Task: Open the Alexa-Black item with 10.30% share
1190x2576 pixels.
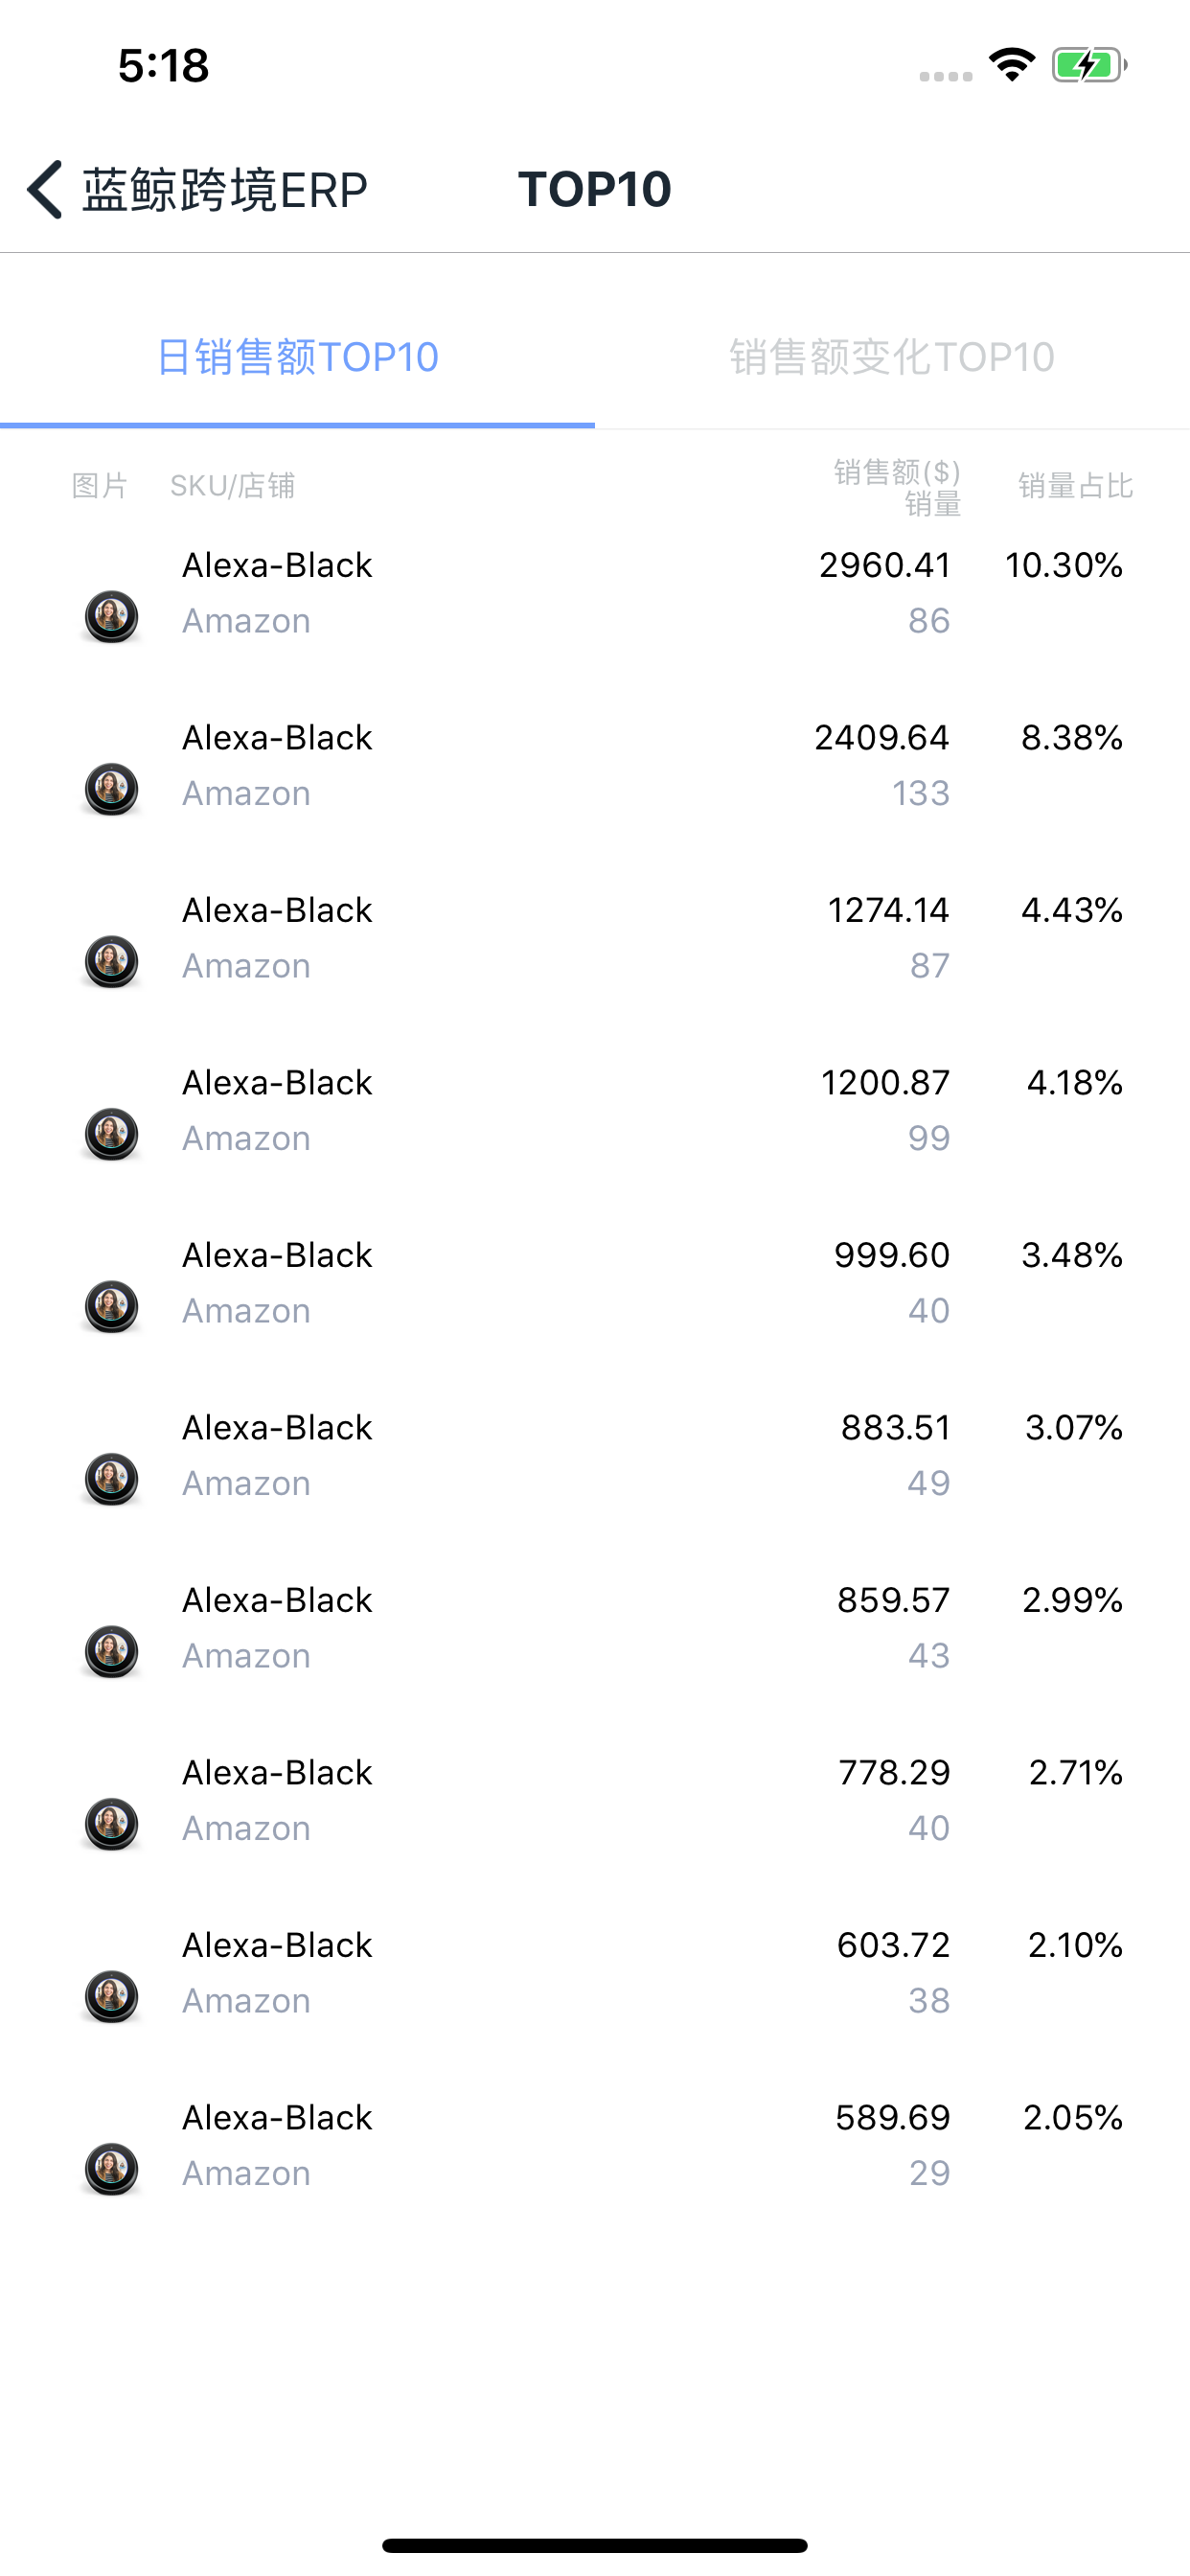Action: click(595, 593)
